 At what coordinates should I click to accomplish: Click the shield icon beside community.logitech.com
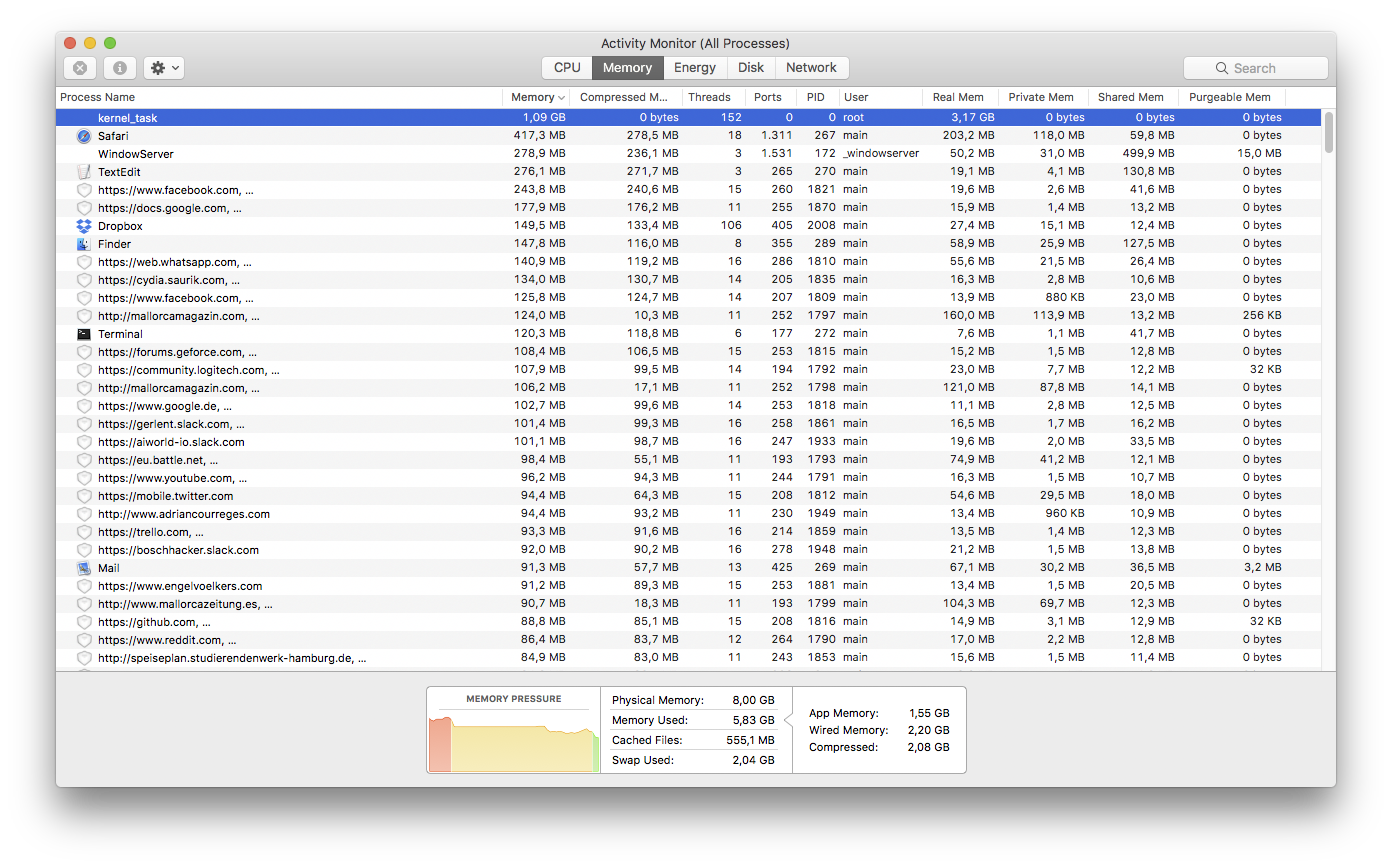point(84,370)
